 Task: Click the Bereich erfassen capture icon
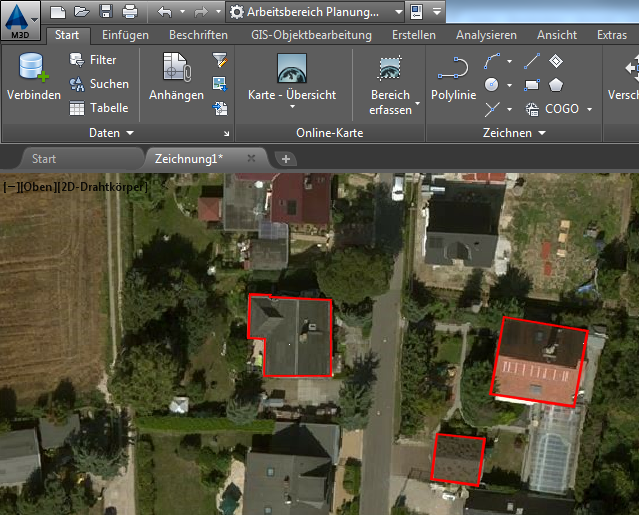pos(390,69)
